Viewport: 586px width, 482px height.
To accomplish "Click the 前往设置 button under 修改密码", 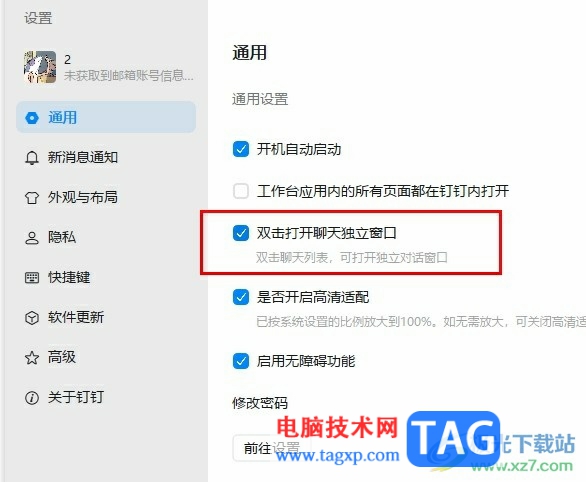I will [272, 448].
